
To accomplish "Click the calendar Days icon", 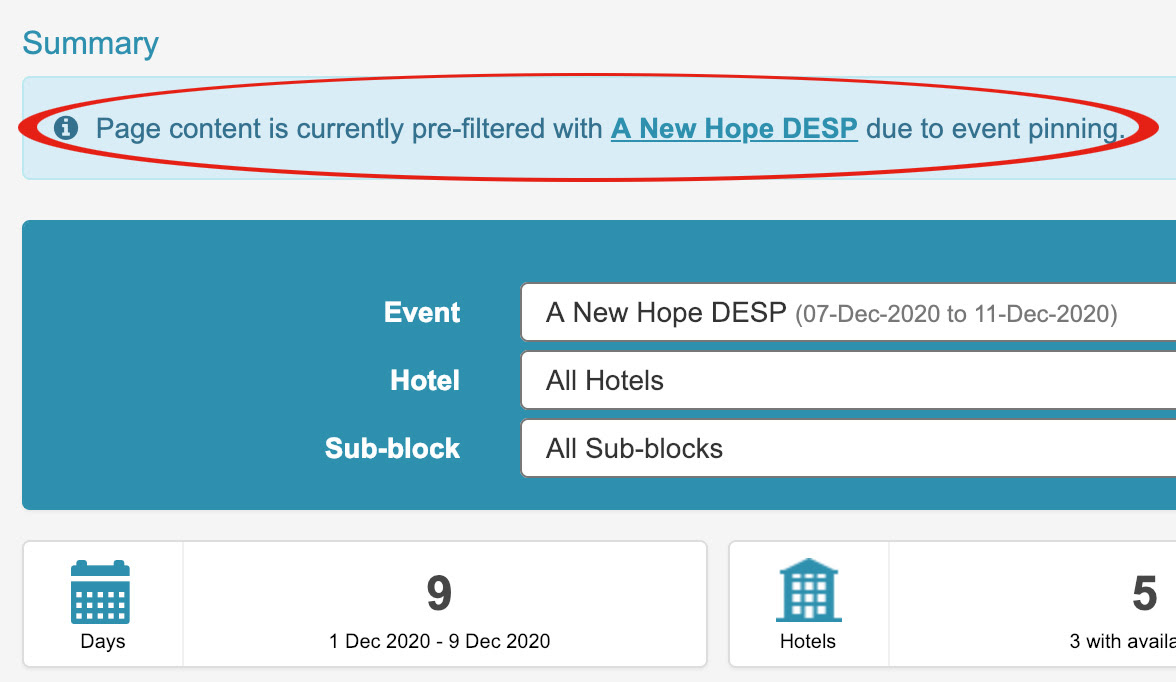I will [x=100, y=591].
